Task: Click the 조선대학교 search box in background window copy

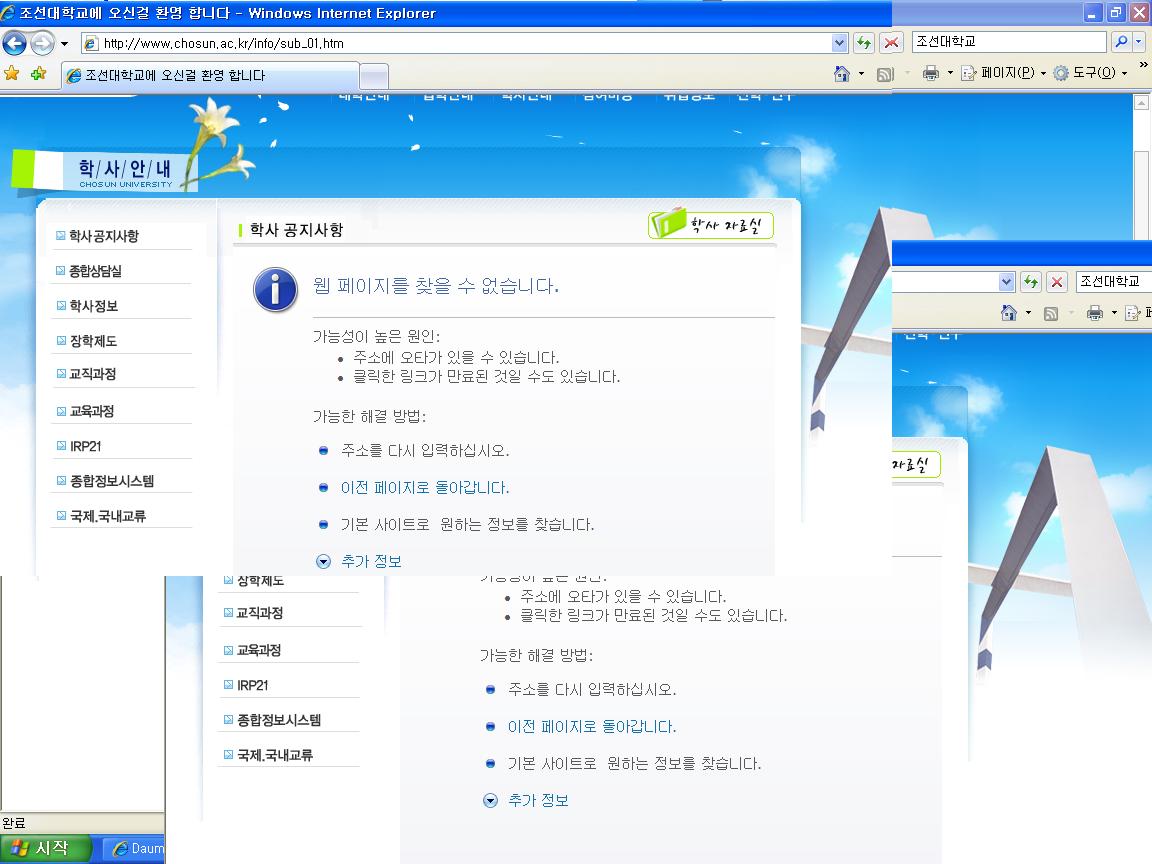Action: point(1114,281)
